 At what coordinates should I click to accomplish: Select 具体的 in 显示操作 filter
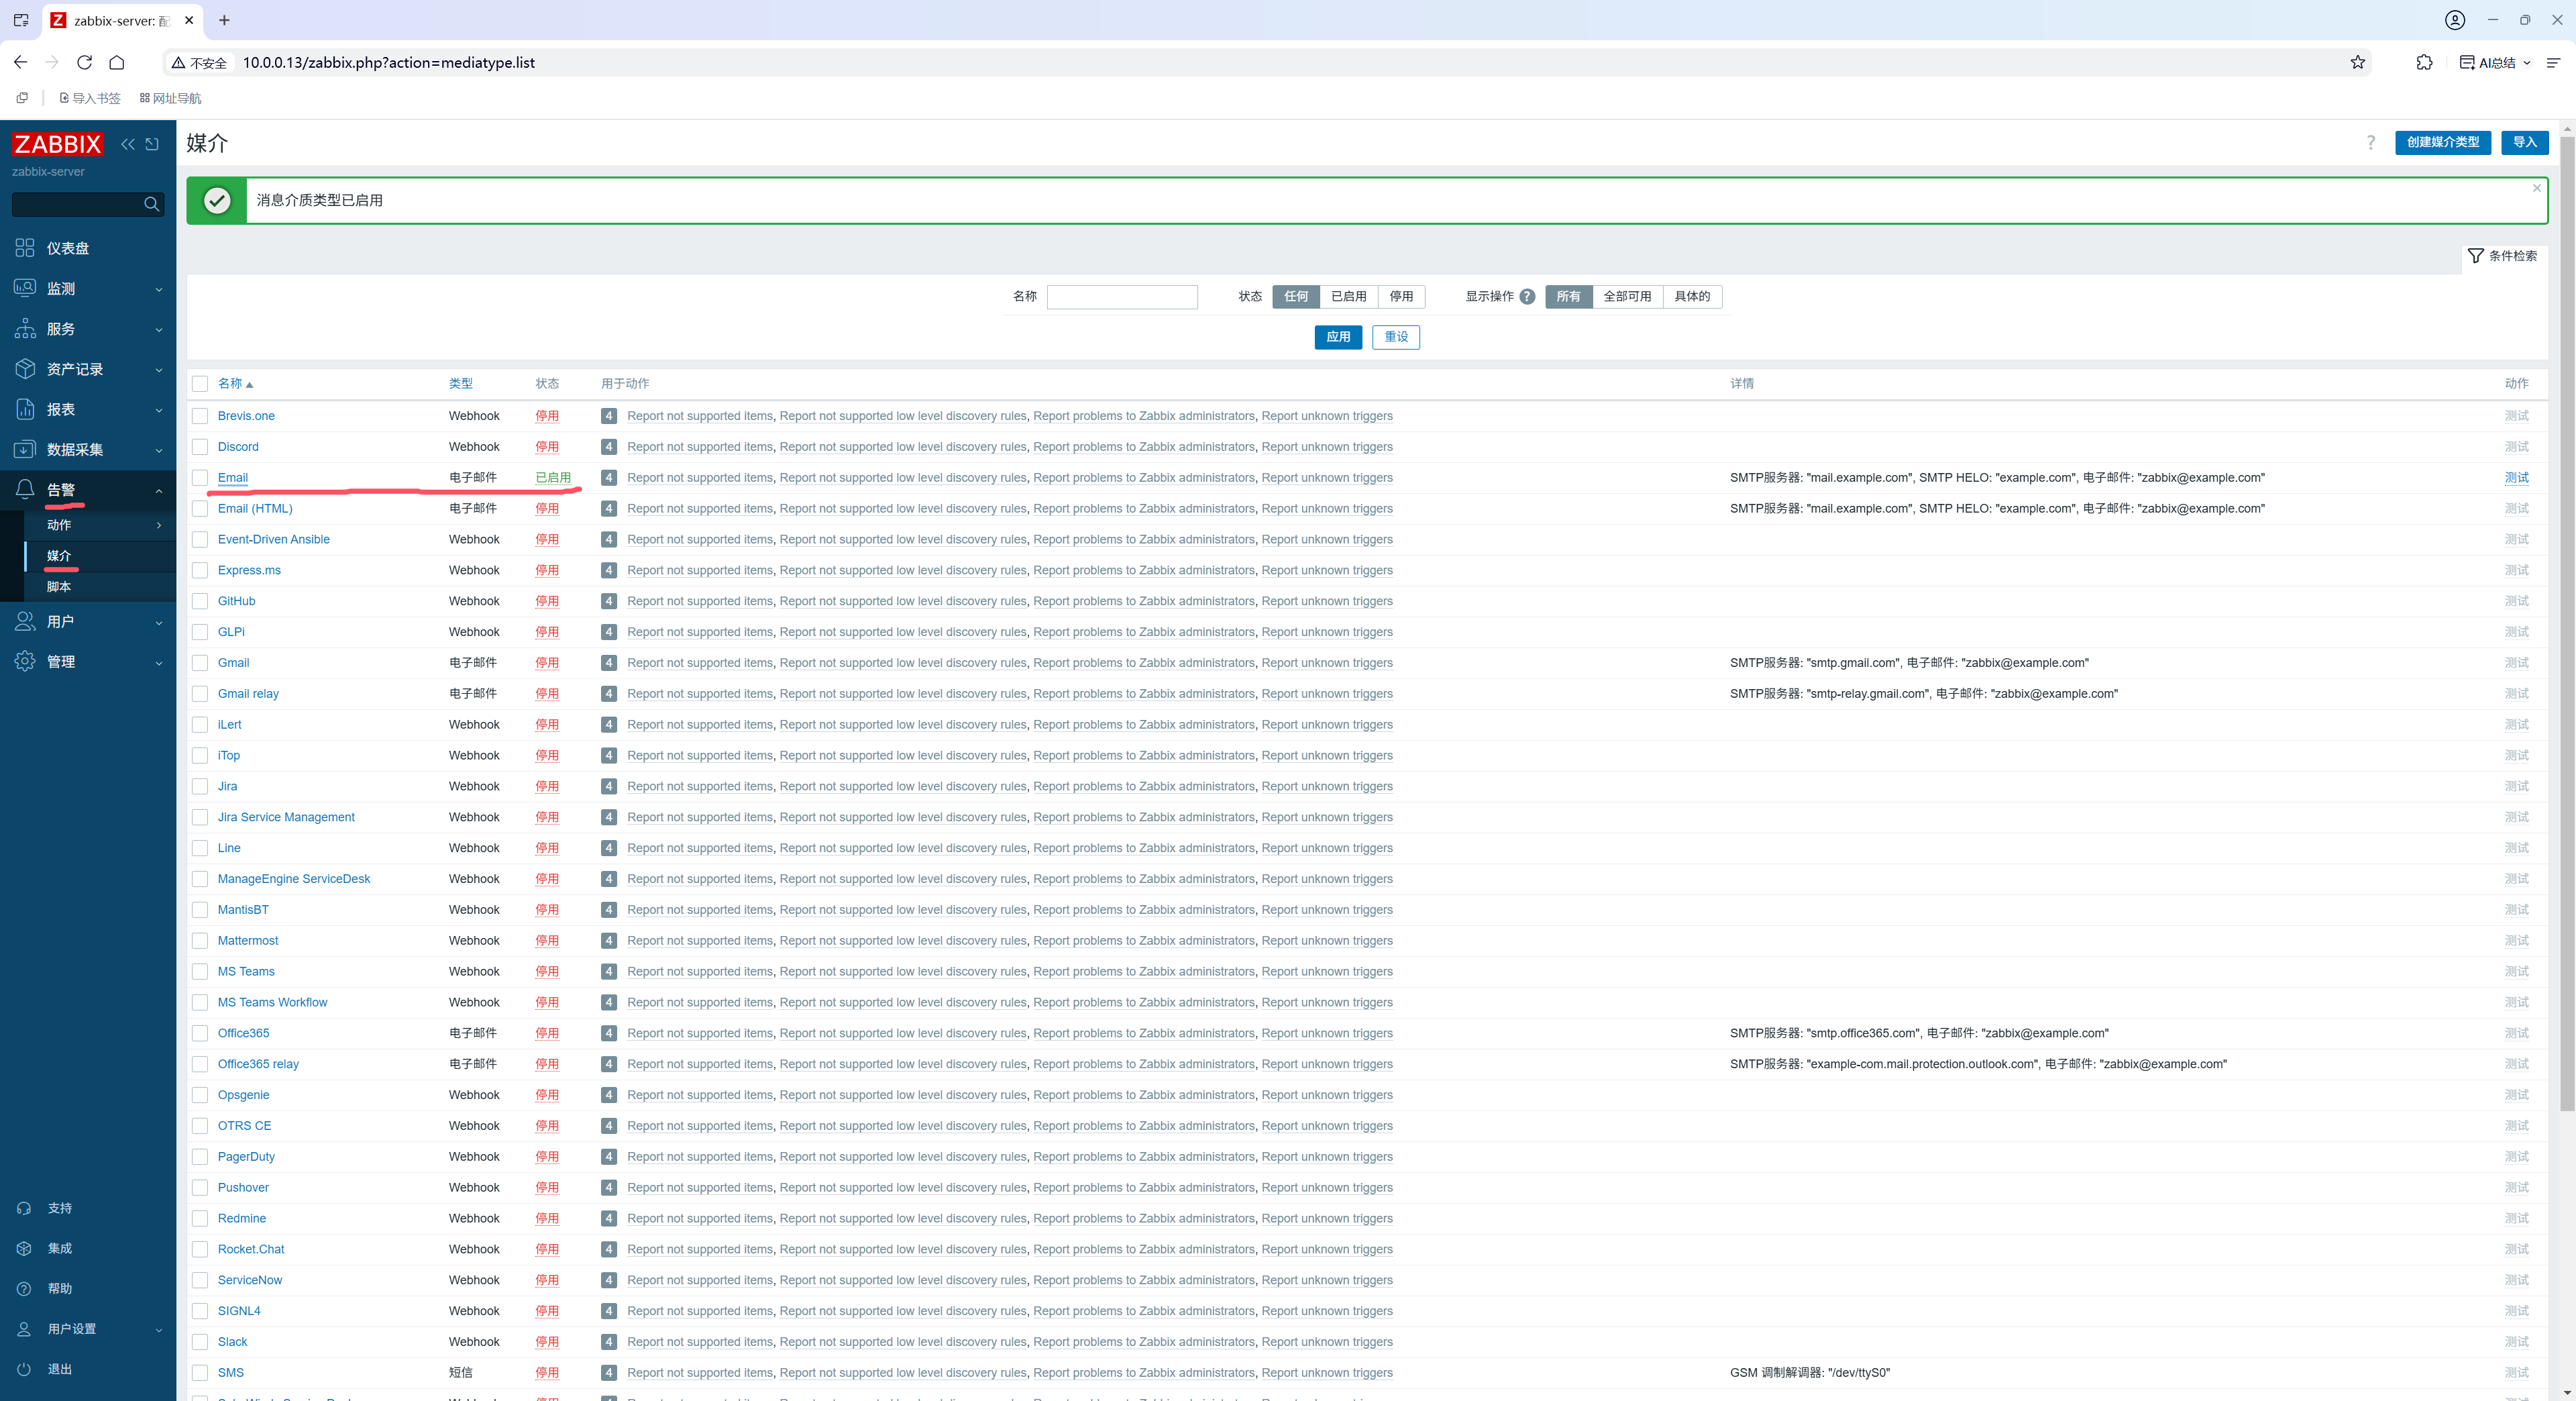1692,296
